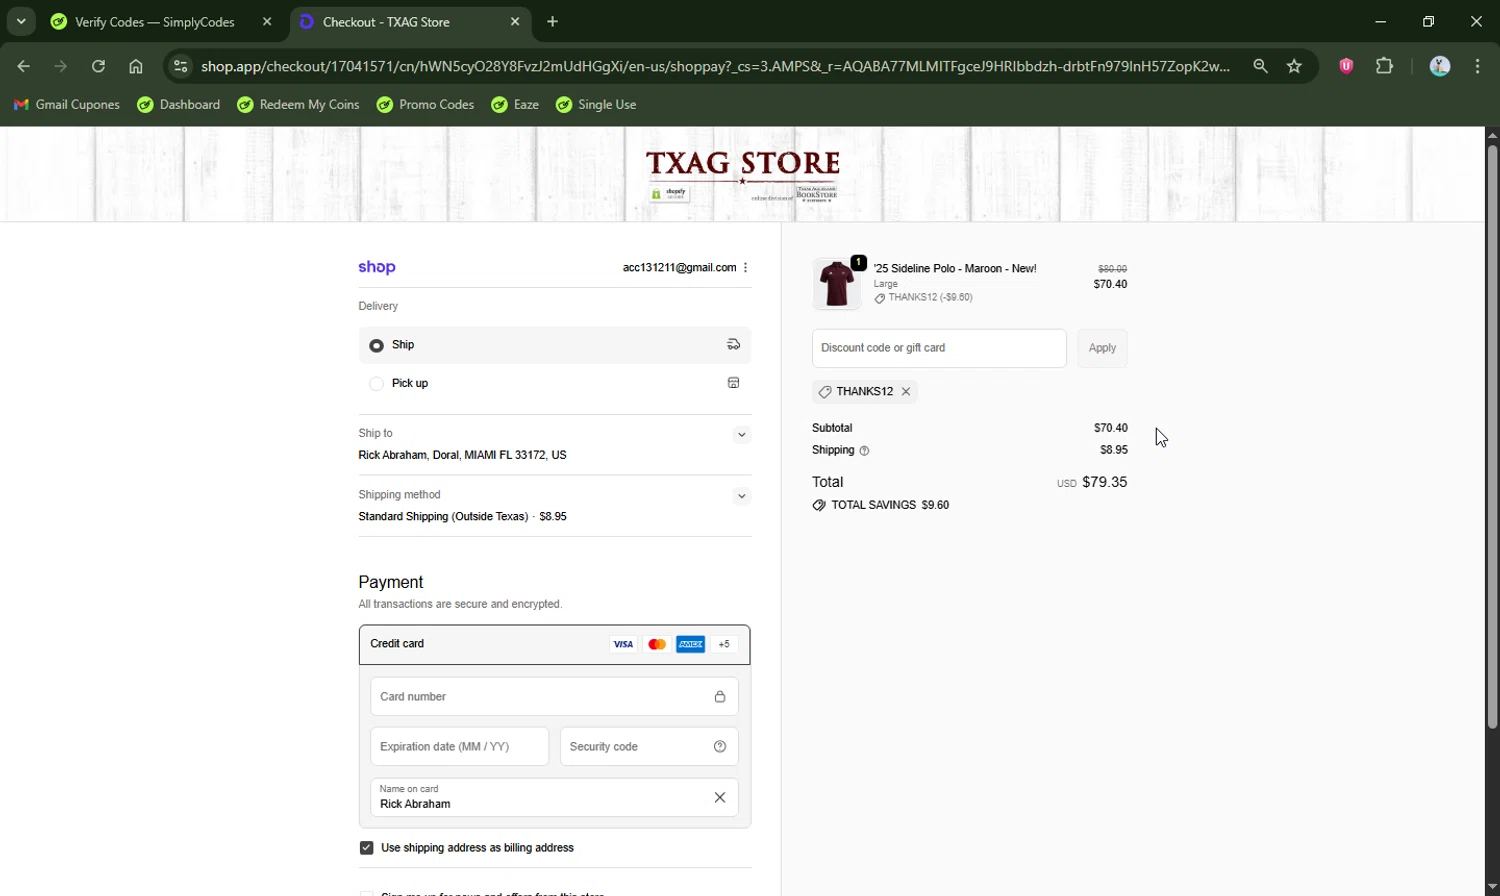The width and height of the screenshot is (1500, 896).
Task: Open the uBlock shield extension
Action: tap(1346, 66)
